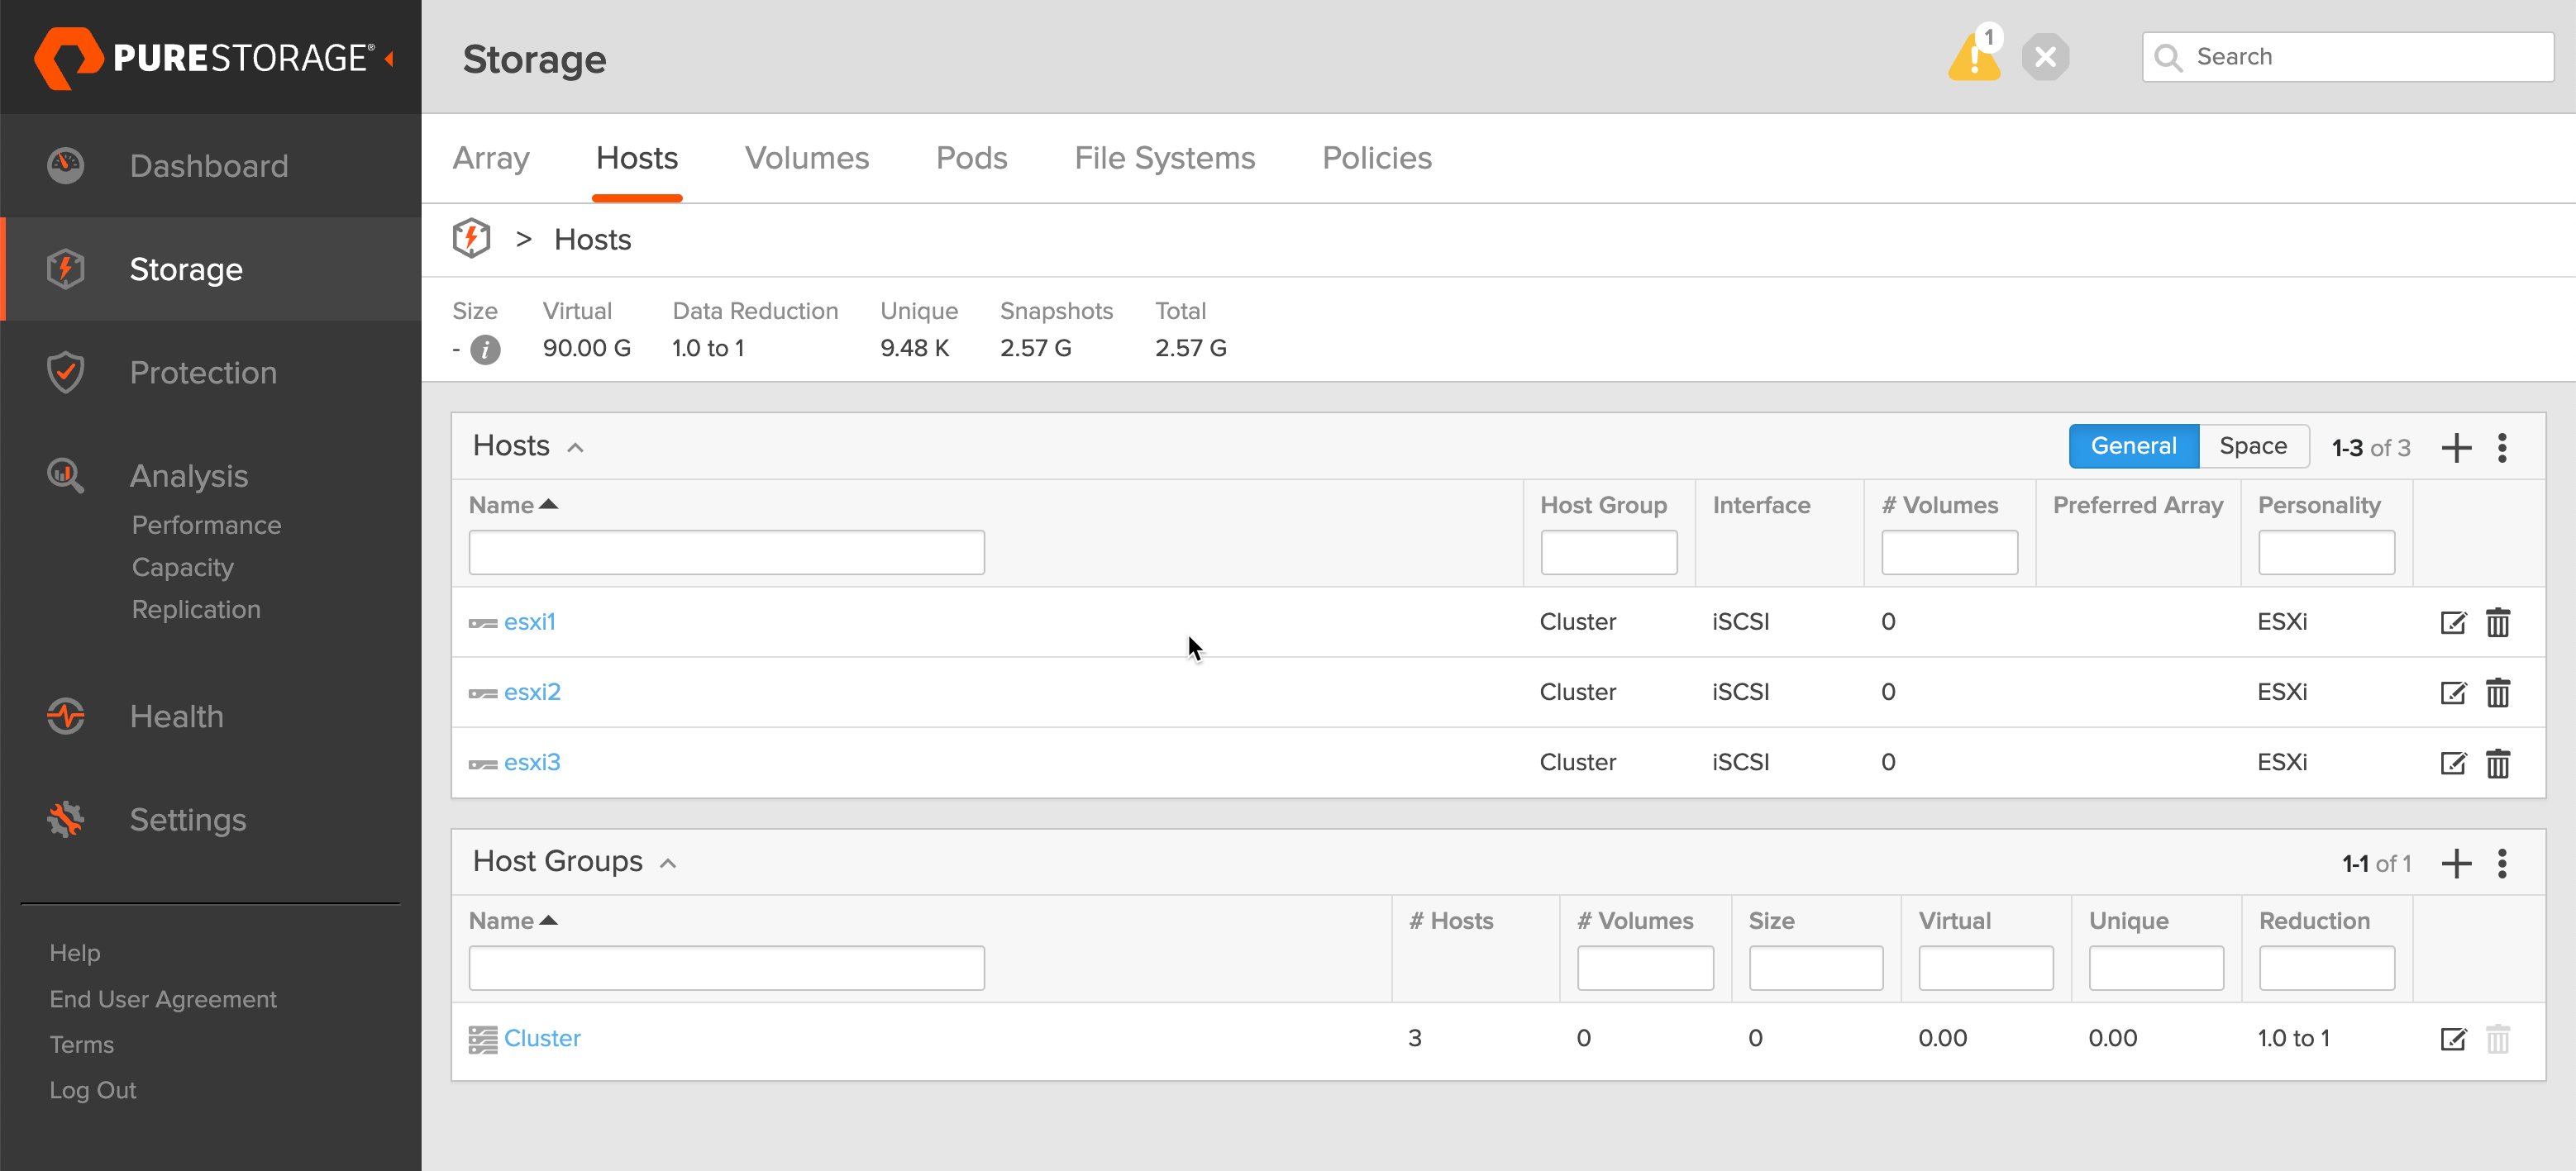Viewport: 2576px width, 1171px height.
Task: Collapse sidebar using logo arrow
Action: [x=389, y=58]
